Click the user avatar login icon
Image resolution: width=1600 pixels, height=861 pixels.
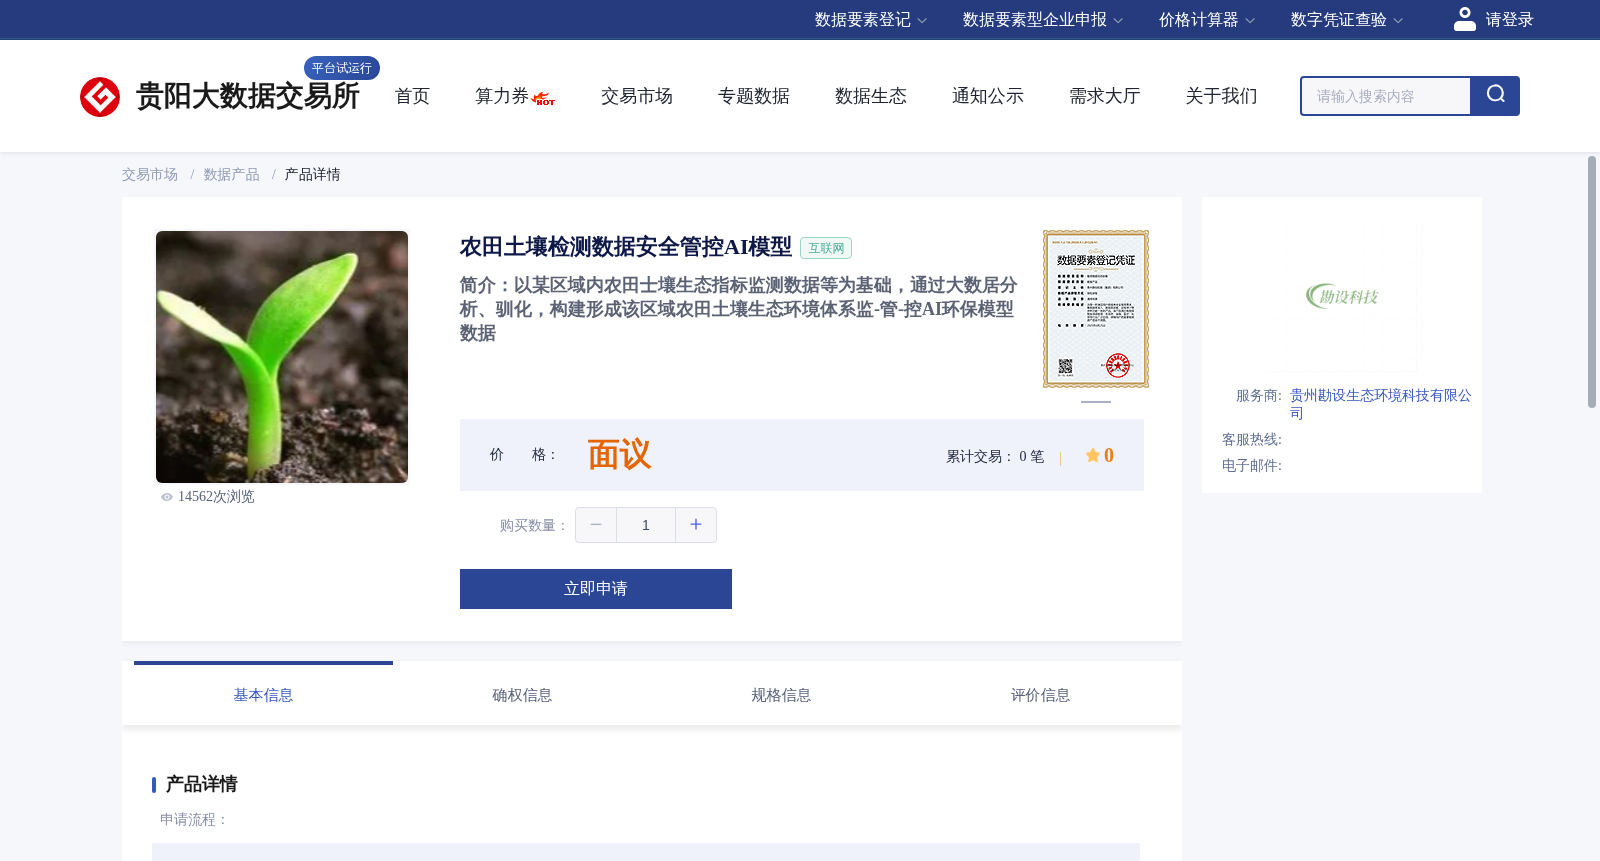pyautogui.click(x=1465, y=19)
